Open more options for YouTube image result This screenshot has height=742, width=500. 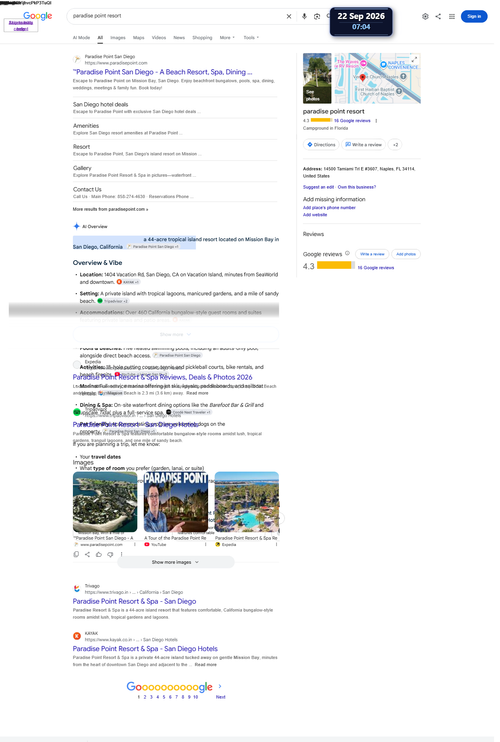click(205, 544)
